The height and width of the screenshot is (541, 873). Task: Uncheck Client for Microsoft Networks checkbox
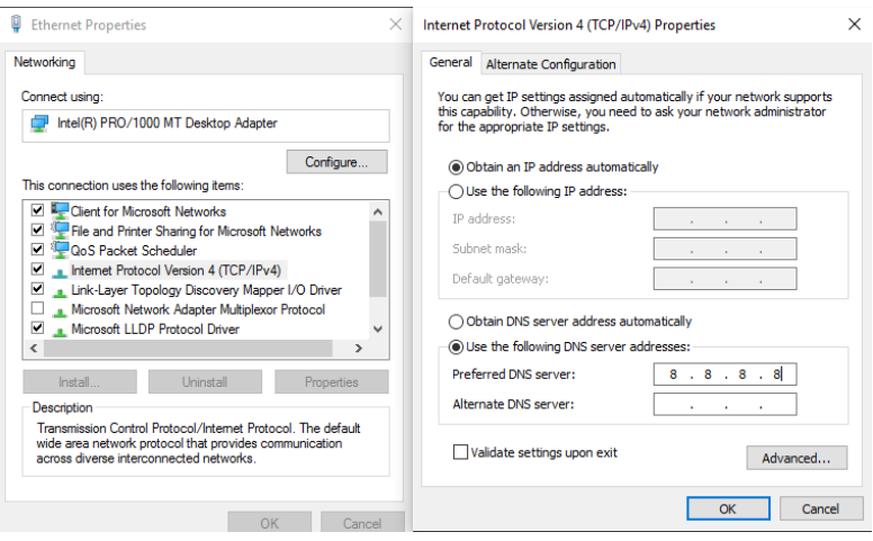(x=37, y=210)
